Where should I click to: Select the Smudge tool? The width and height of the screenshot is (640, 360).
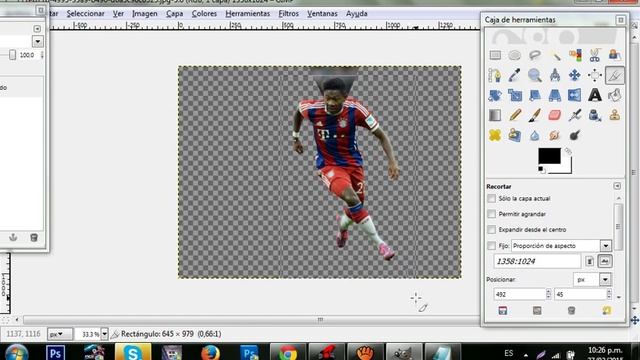555,135
